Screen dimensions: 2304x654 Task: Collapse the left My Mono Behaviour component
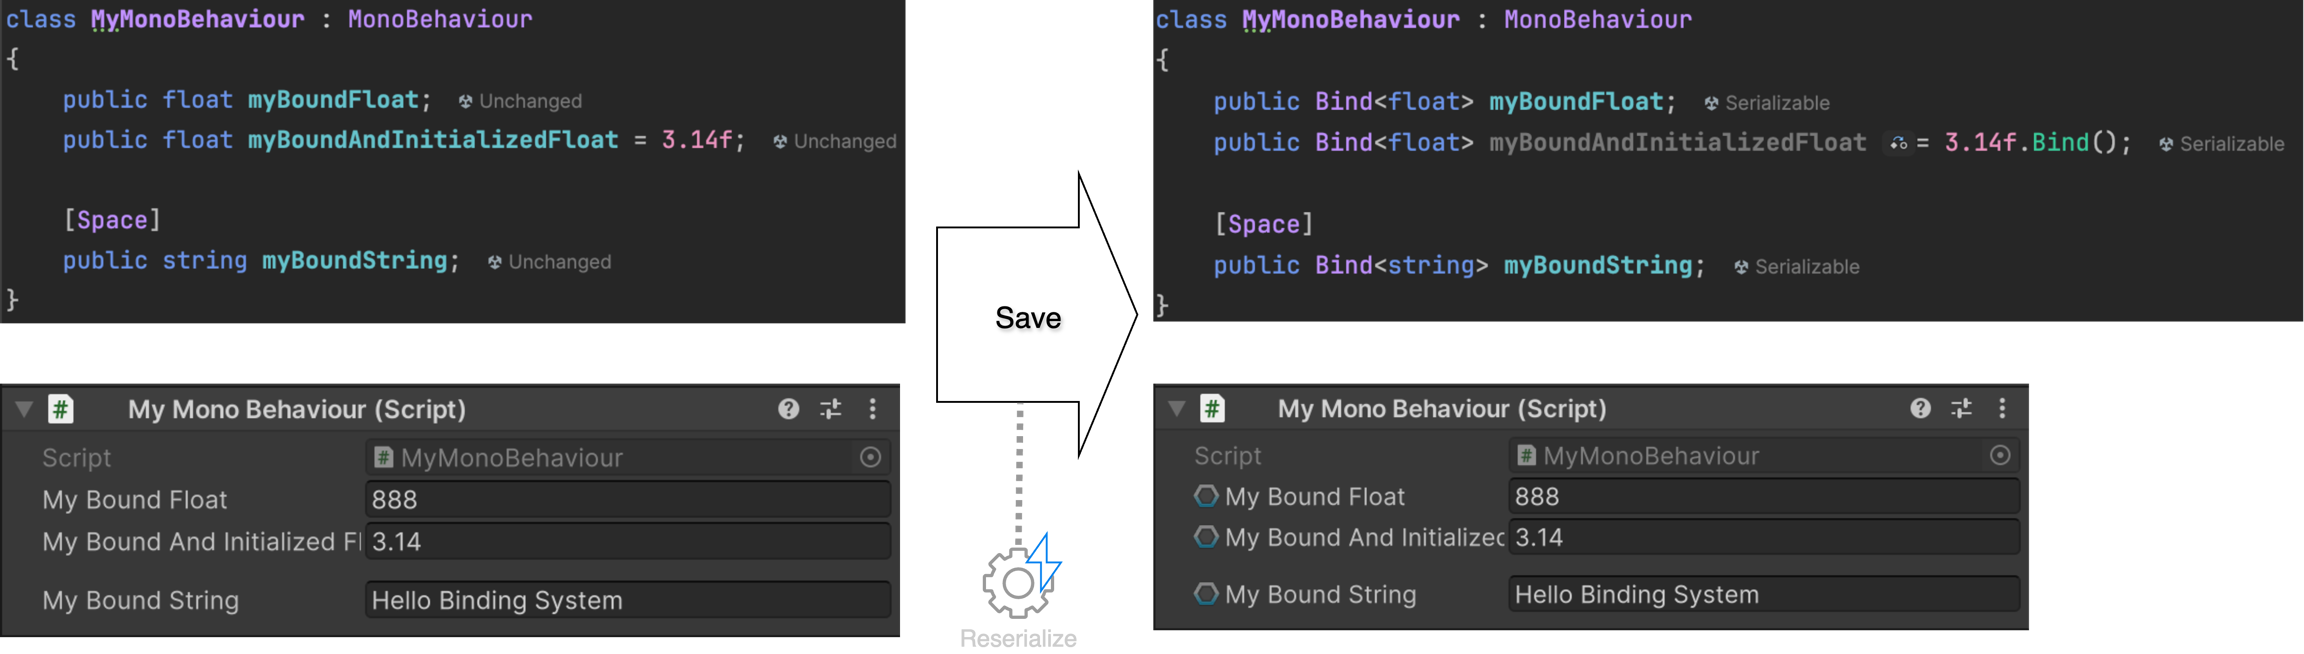(x=24, y=409)
